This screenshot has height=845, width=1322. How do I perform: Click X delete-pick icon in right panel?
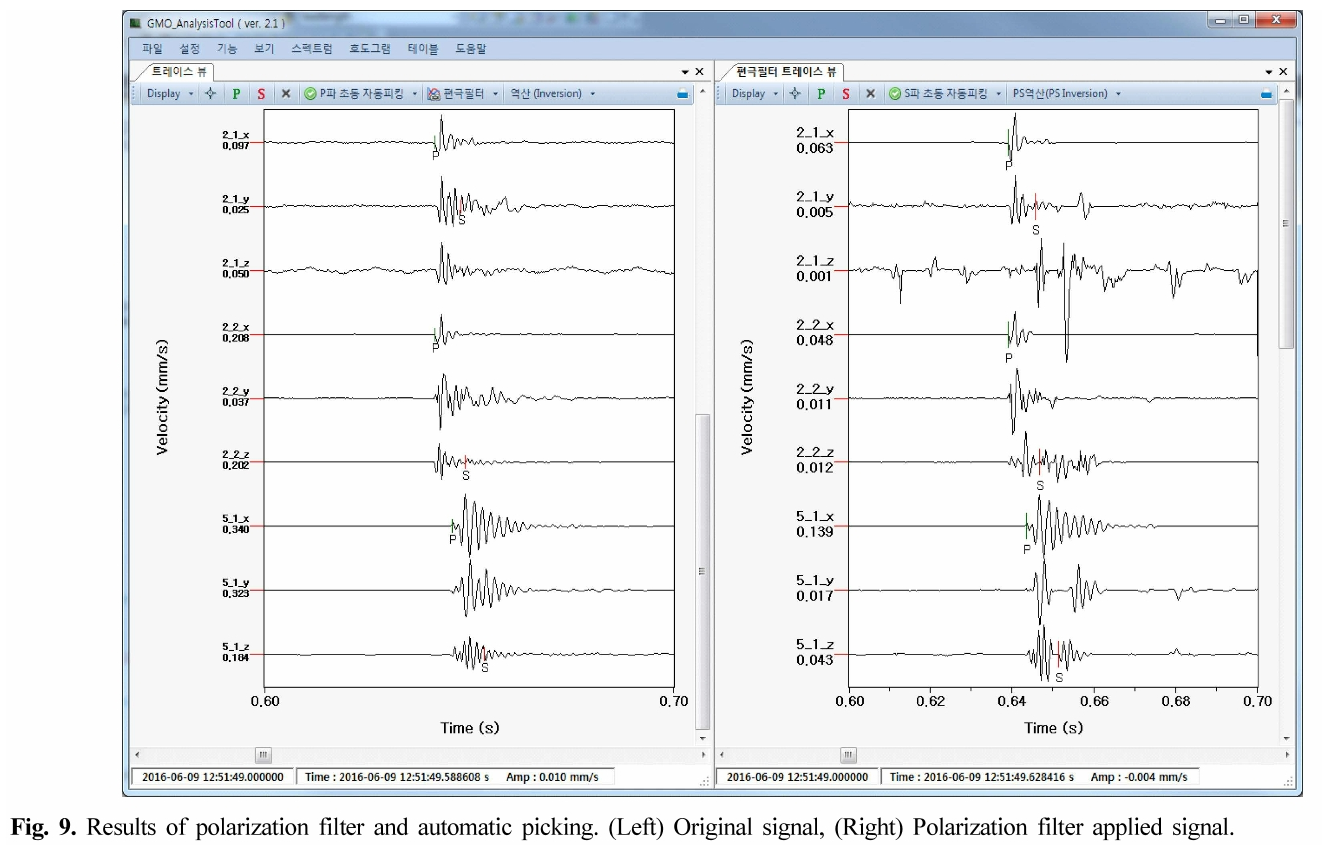[x=870, y=93]
